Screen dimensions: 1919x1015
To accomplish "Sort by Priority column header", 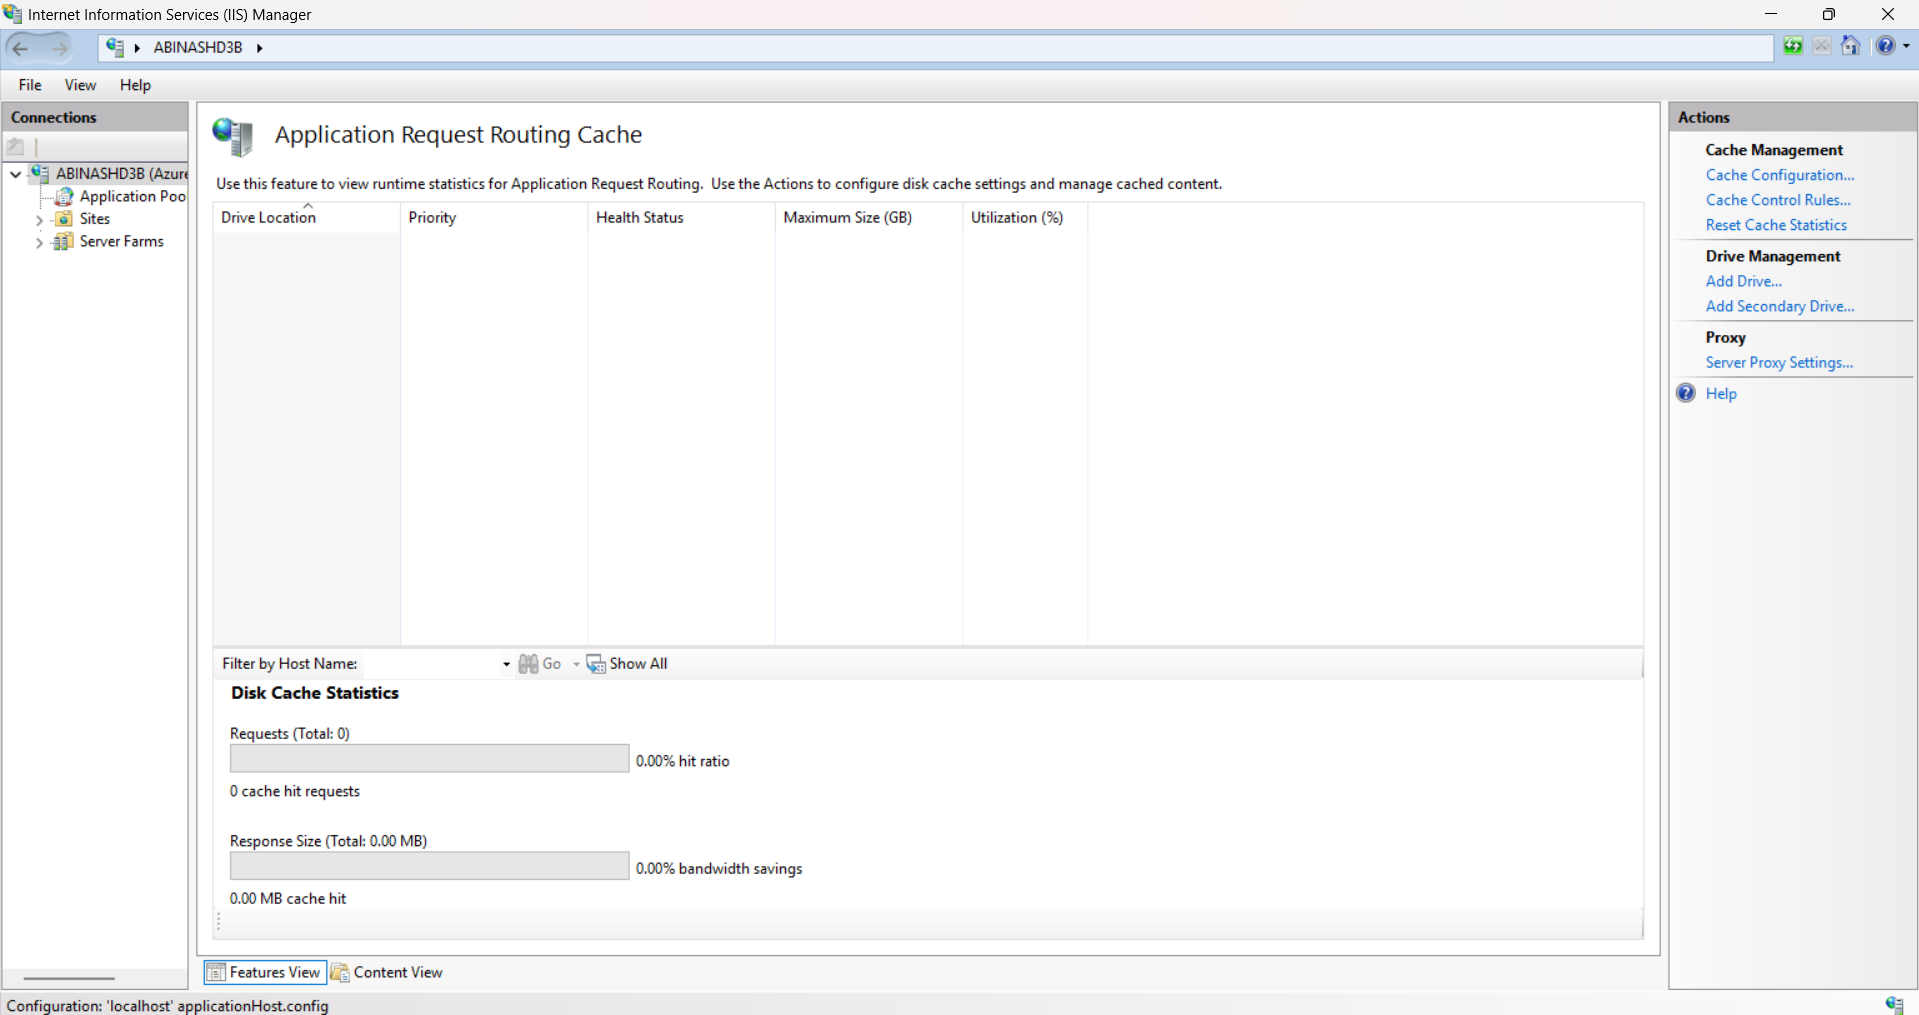I will [x=494, y=218].
